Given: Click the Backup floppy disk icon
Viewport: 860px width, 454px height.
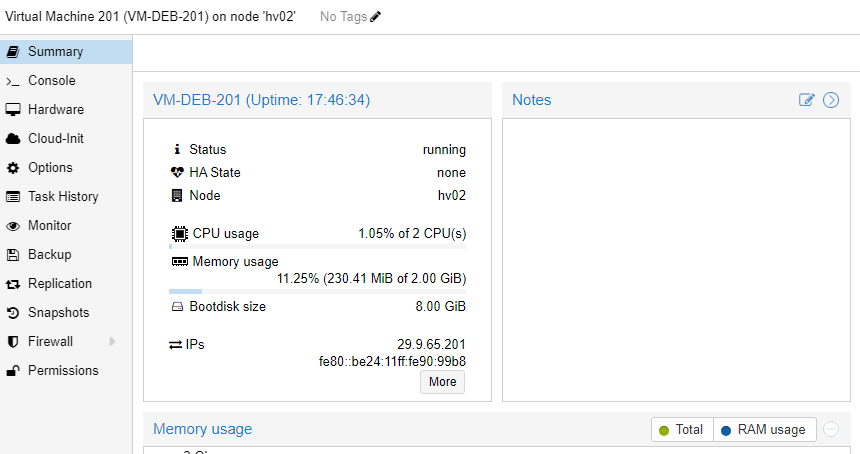Looking at the screenshot, I should (13, 255).
